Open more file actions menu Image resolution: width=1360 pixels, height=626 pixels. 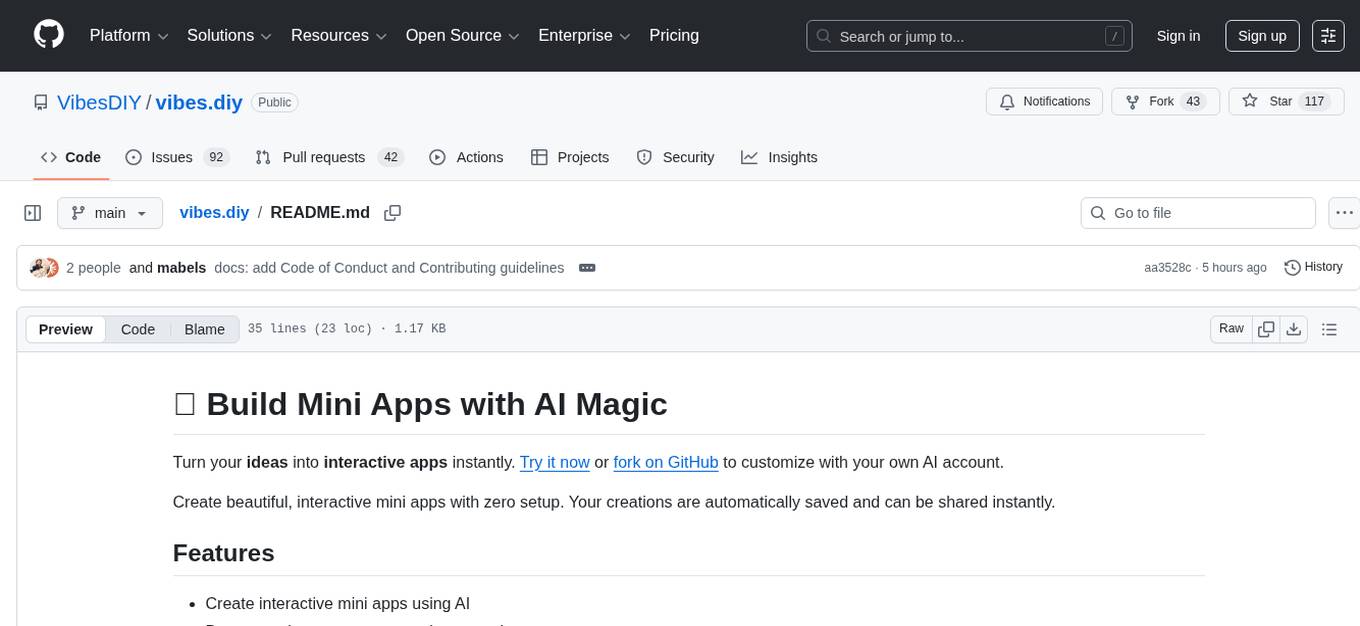[x=1345, y=213]
